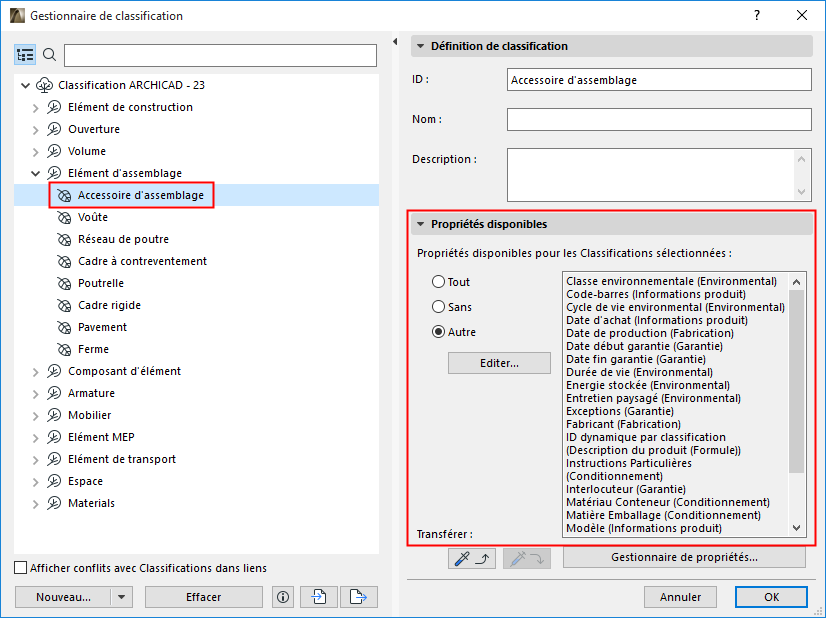Viewport: 826px width, 618px height.
Task: Toggle the tree view icon beside search
Action: 25,55
